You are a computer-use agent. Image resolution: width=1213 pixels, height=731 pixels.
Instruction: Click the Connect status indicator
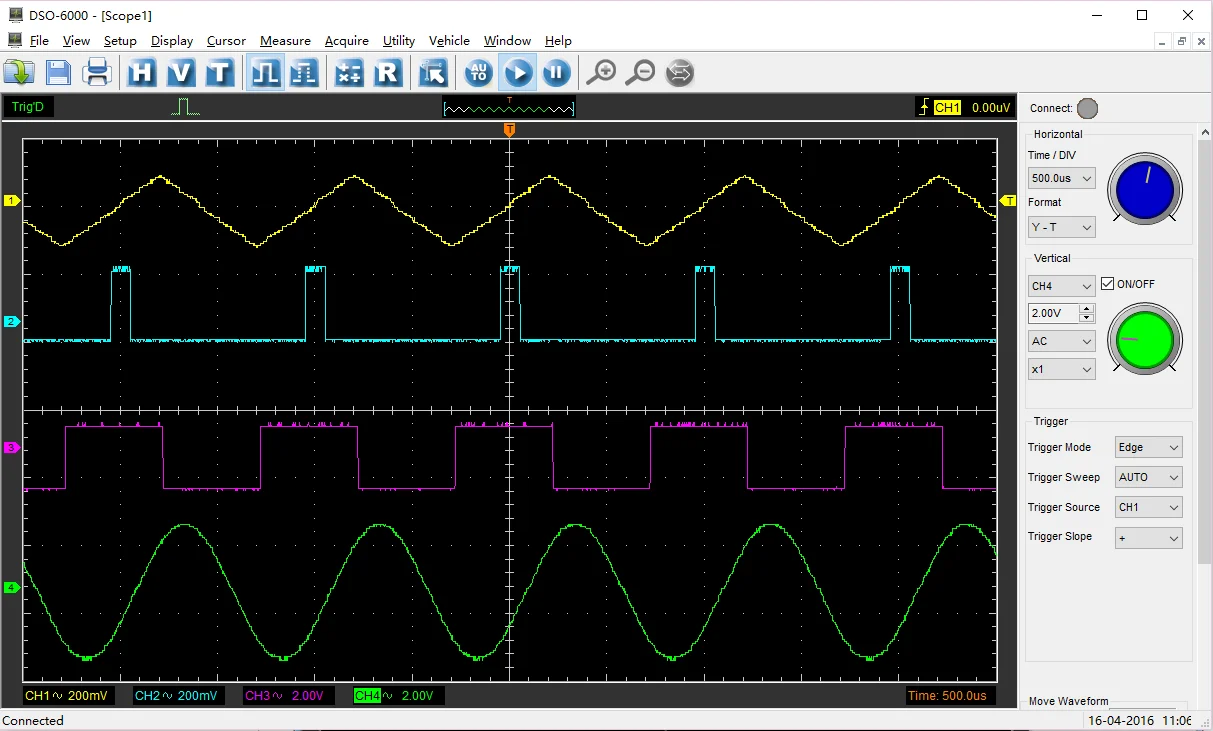coord(1087,108)
